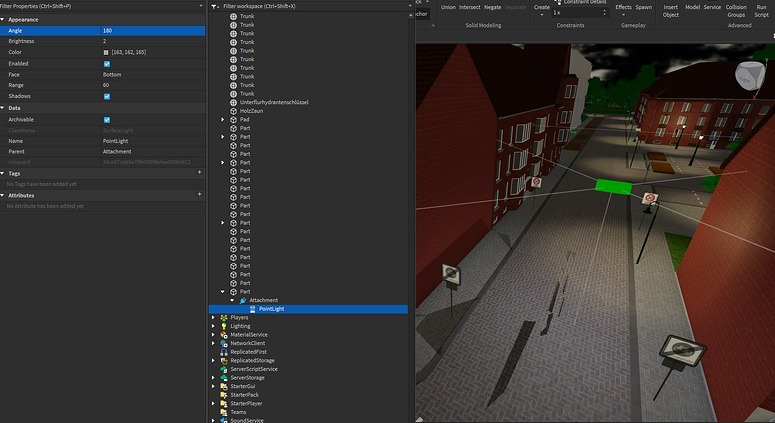775x423 pixels.
Task: Collapse the Data section
Action: tap(2, 108)
